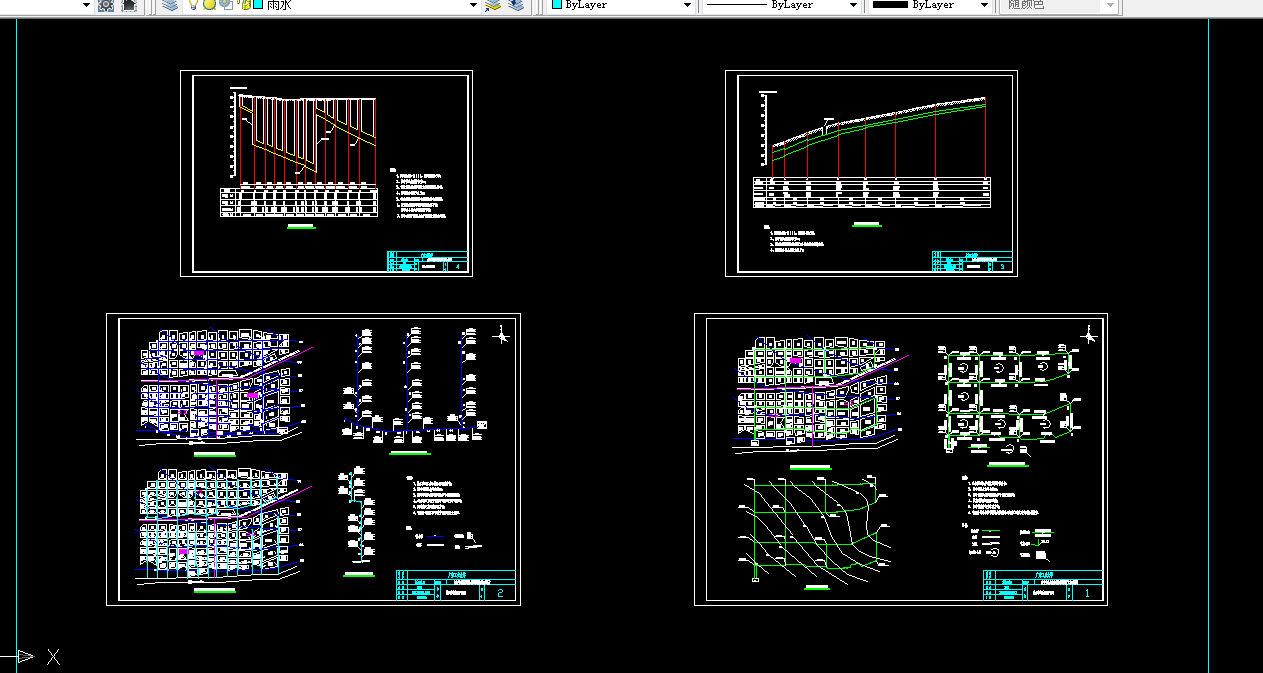Click the UCS origin icon
Viewport: 1263px width, 673px height.
[x=30, y=657]
